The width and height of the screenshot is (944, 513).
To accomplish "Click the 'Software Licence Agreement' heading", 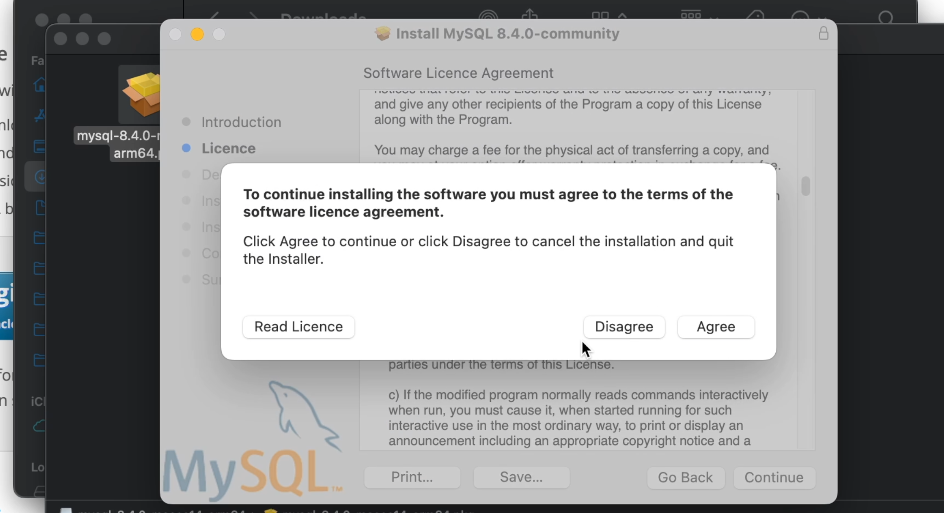I will tap(458, 73).
